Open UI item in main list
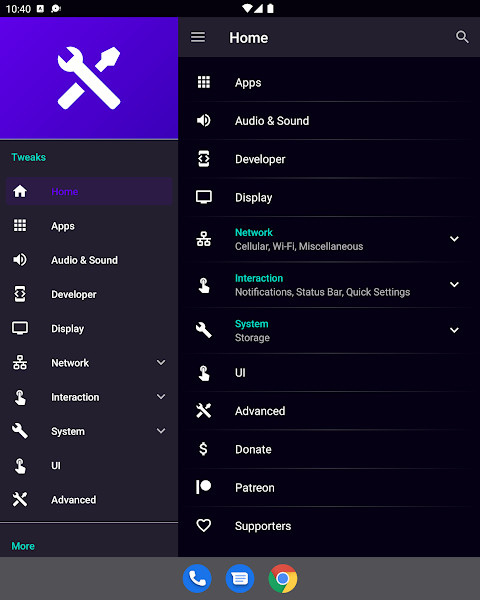 click(329, 372)
